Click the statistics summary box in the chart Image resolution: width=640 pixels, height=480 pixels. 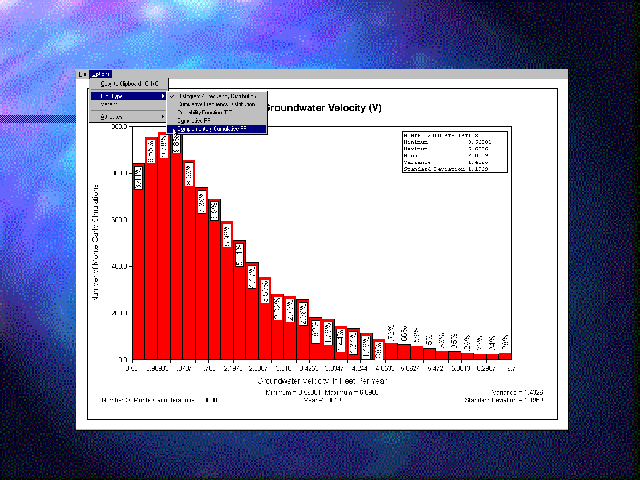point(455,152)
